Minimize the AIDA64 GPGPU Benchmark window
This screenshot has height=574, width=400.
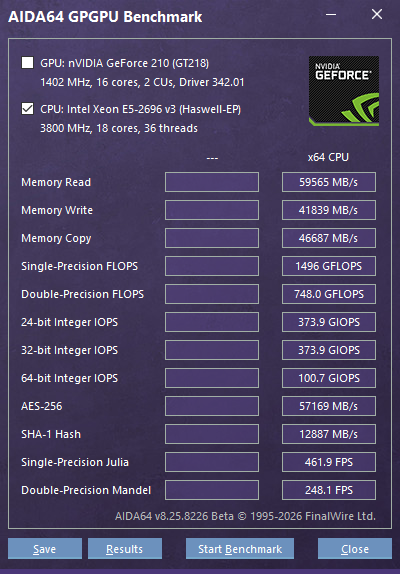click(x=331, y=15)
